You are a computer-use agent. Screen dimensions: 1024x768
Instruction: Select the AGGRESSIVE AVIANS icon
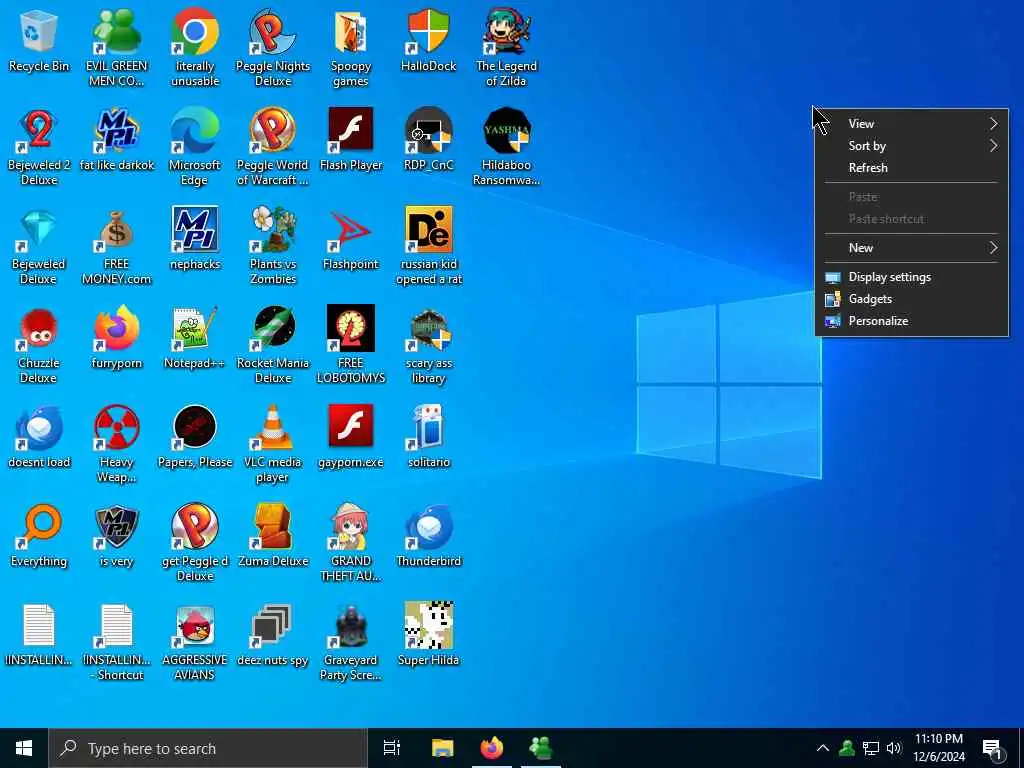[195, 626]
